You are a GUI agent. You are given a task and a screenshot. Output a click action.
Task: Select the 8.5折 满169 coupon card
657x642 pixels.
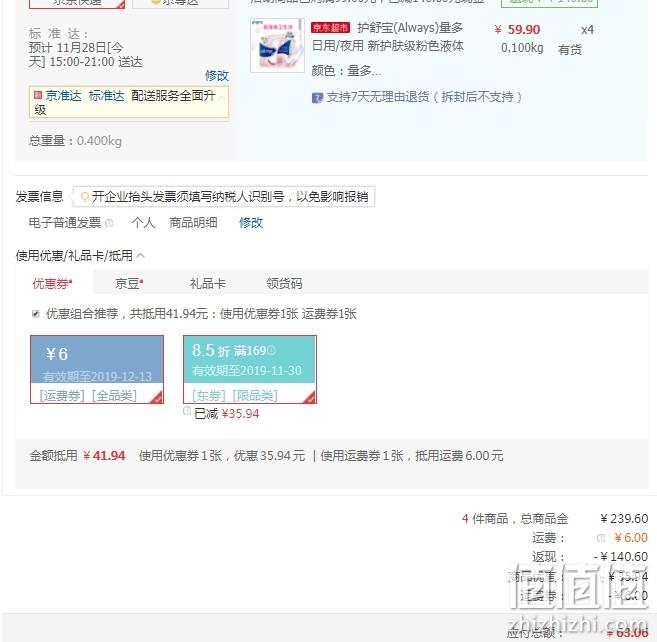coord(250,369)
